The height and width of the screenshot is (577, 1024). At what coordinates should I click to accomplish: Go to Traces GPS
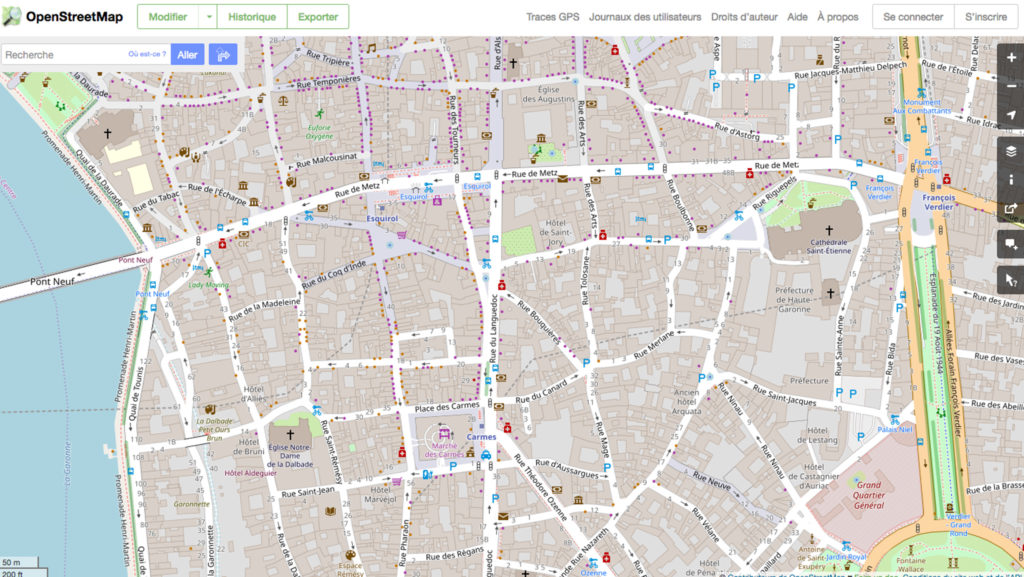pos(552,17)
